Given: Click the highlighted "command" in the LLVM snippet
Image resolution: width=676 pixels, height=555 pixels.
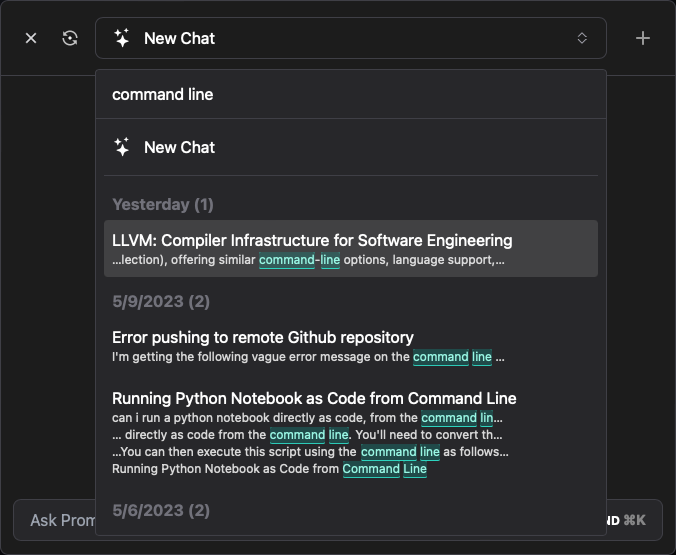Looking at the screenshot, I should click(287, 260).
